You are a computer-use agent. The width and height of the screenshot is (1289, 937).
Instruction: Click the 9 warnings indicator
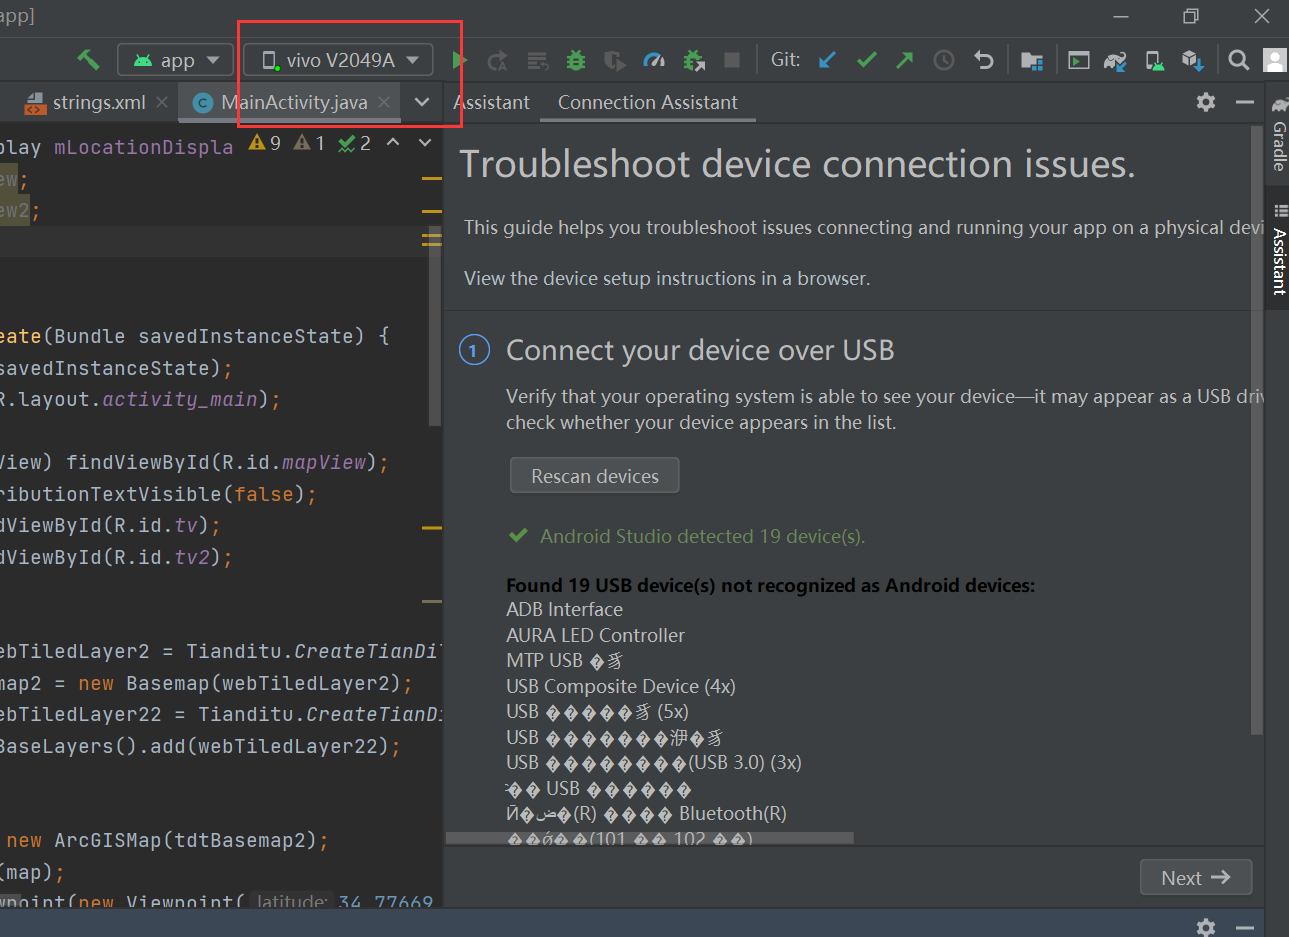click(265, 143)
